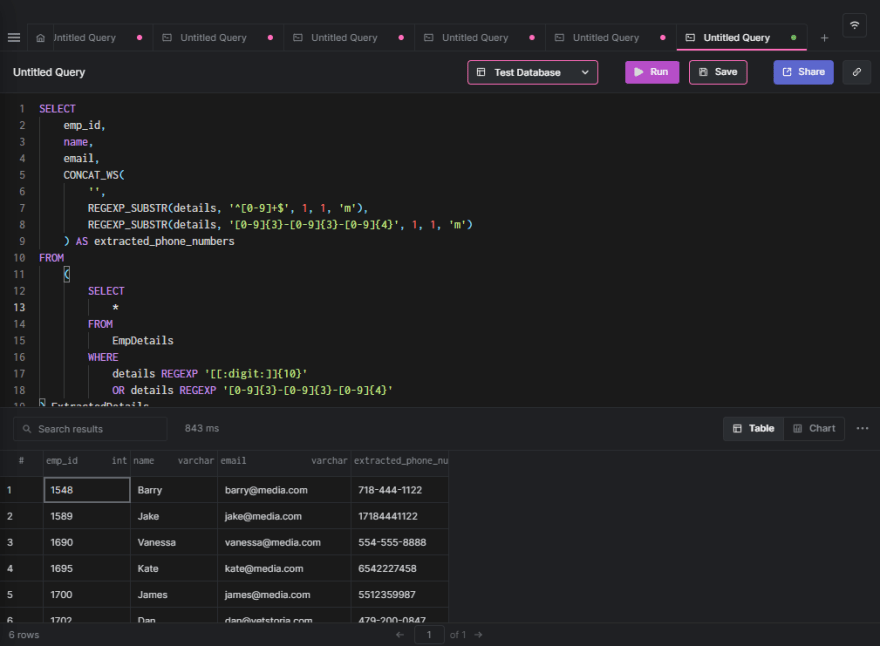Screen dimensions: 880x646
Task: Select phone cell 5512359987
Action: (400, 594)
